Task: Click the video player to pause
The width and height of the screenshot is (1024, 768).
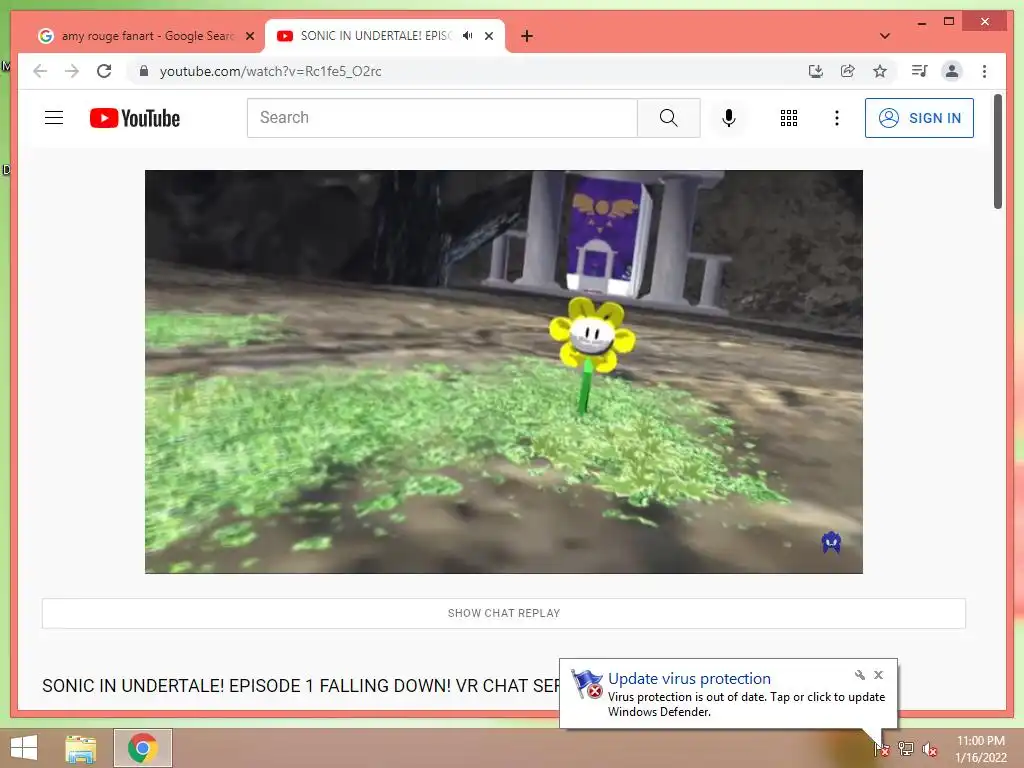Action: click(x=504, y=372)
